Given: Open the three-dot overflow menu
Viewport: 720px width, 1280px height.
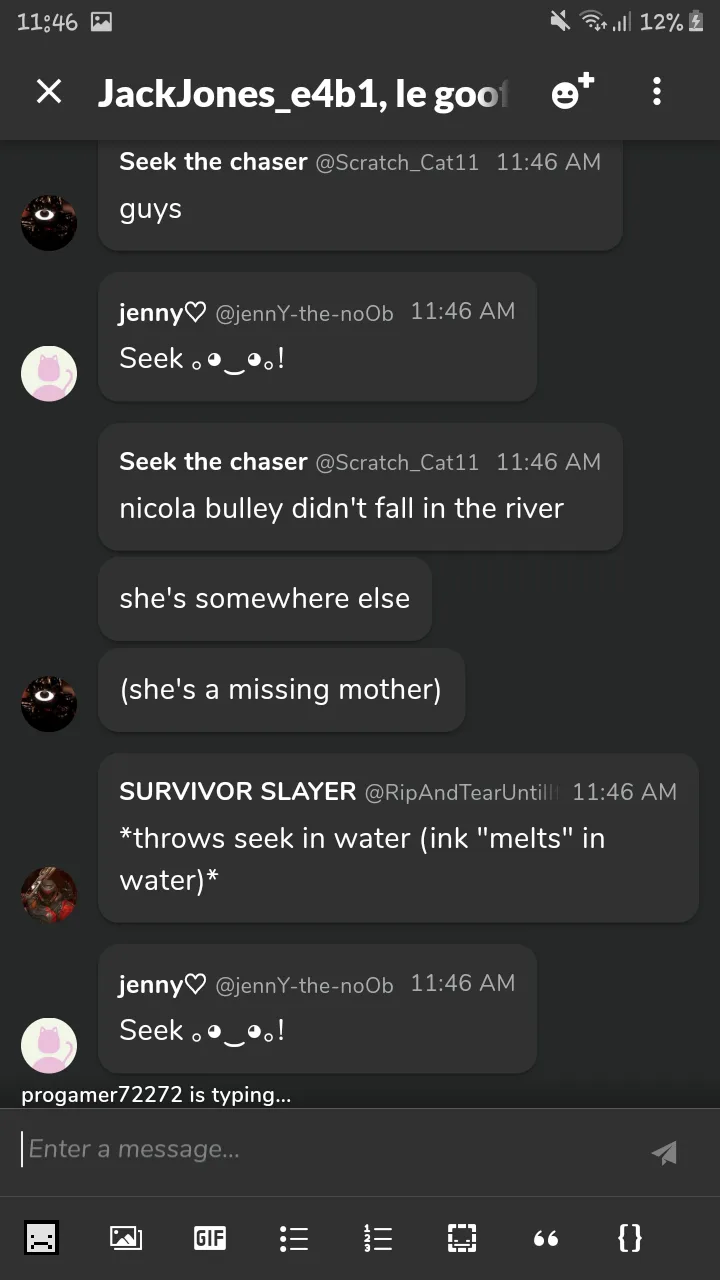Looking at the screenshot, I should pyautogui.click(x=657, y=92).
